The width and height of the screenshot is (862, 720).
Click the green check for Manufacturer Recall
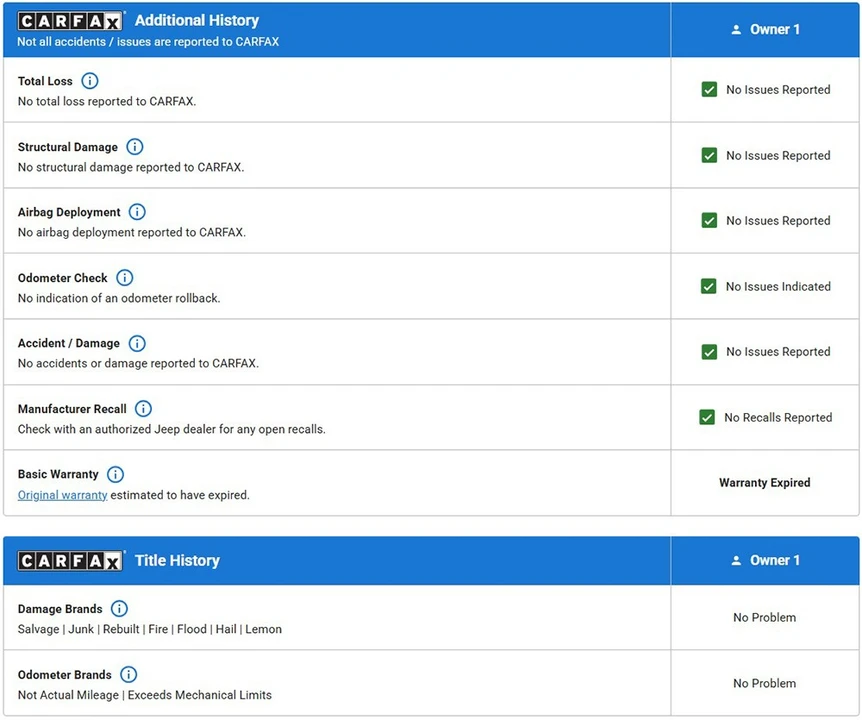[707, 417]
